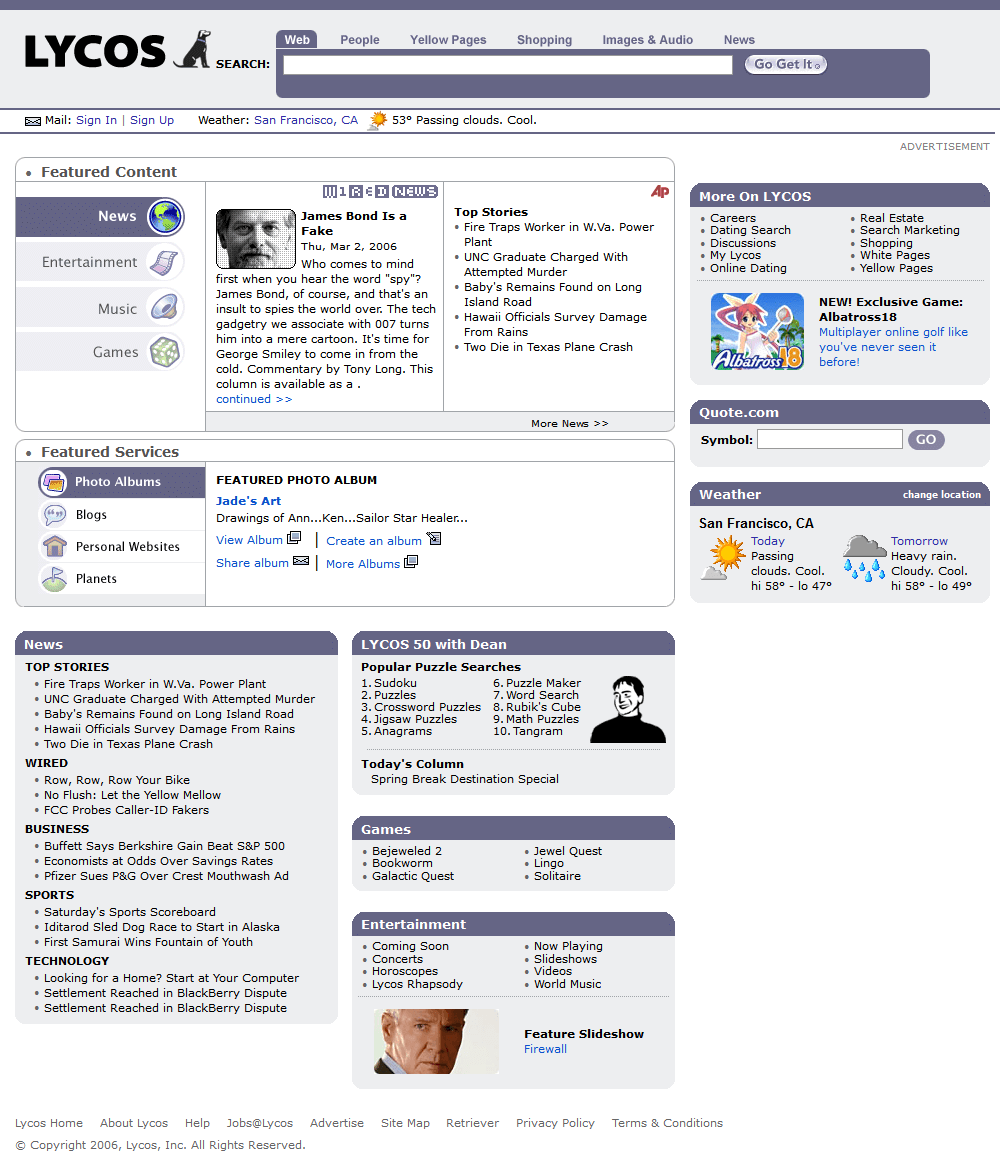Select the Games featured content tab
Screen dimensions: 1000x1160
point(100,352)
